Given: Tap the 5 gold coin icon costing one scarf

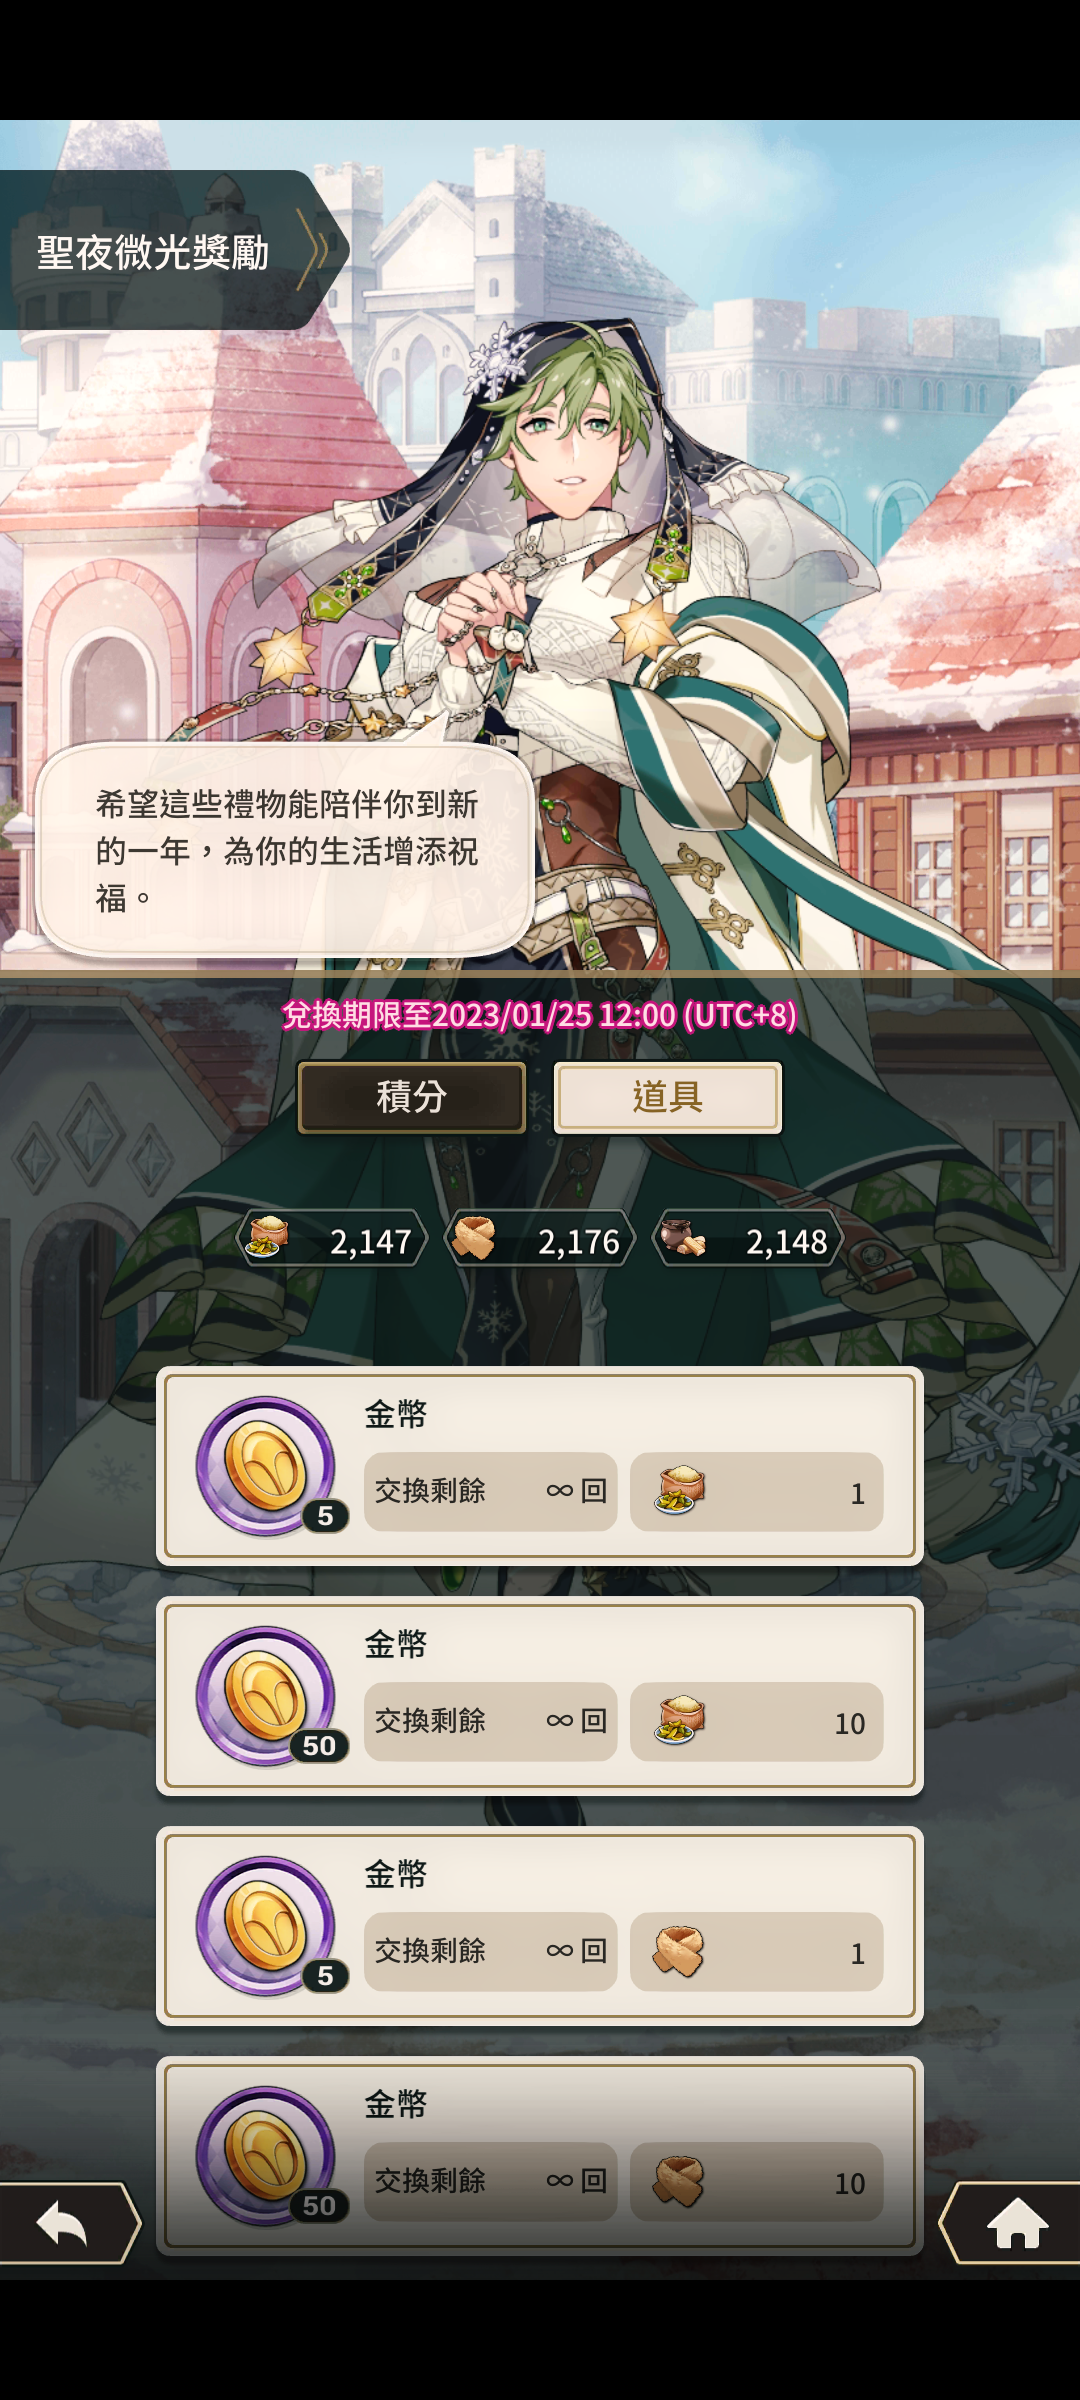Looking at the screenshot, I should 268,1926.
